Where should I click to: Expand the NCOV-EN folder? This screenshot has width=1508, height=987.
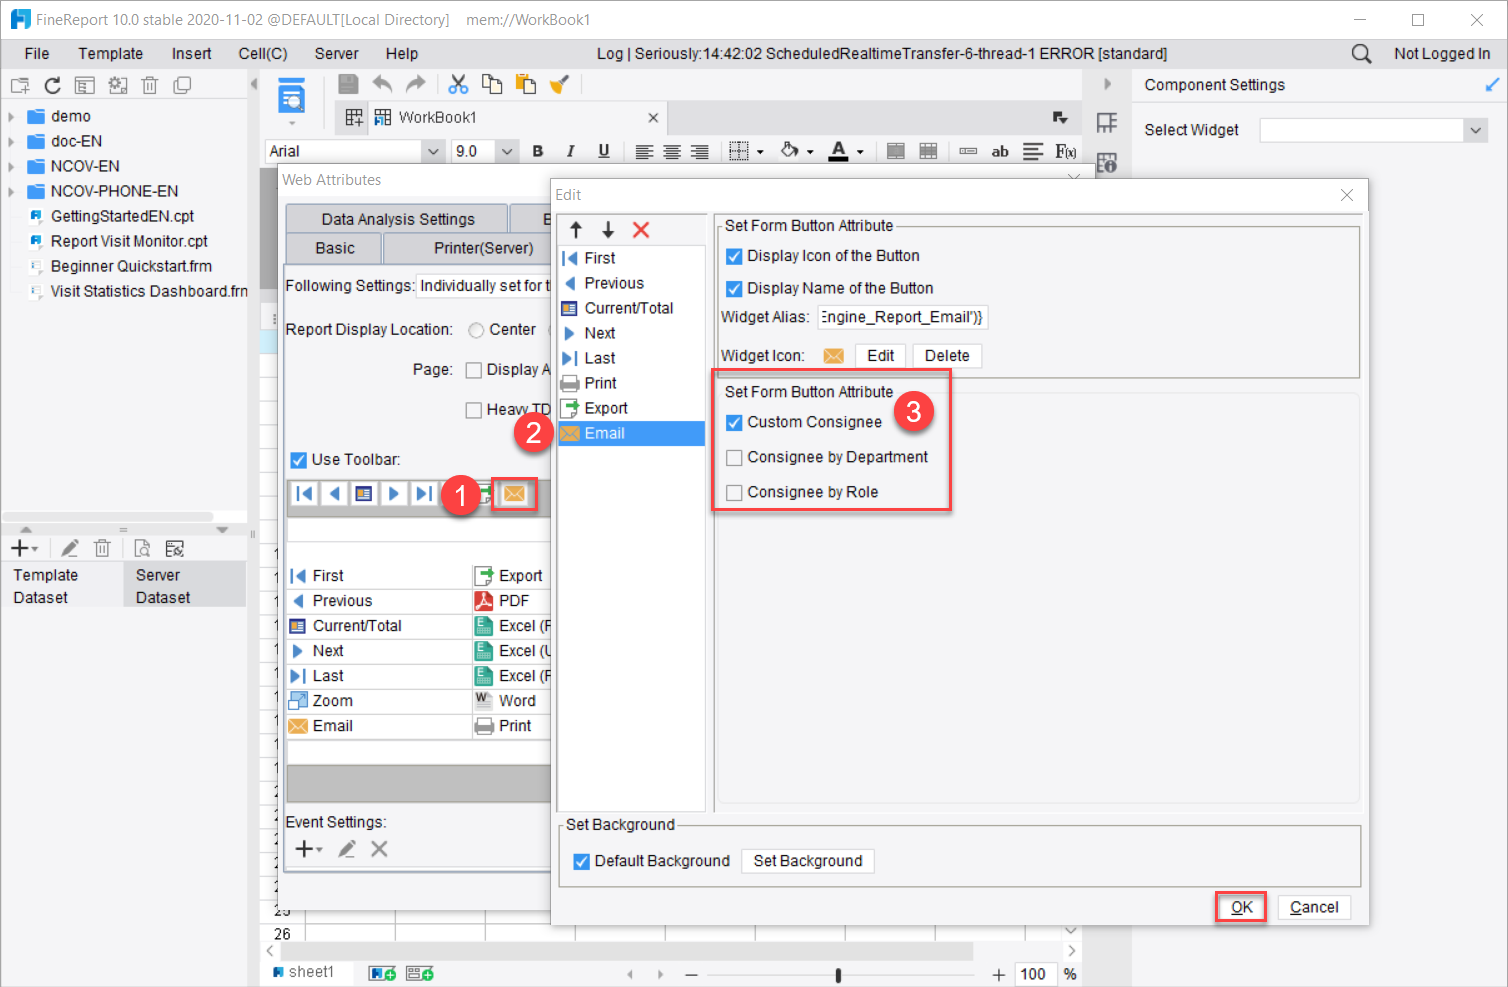pos(11,167)
